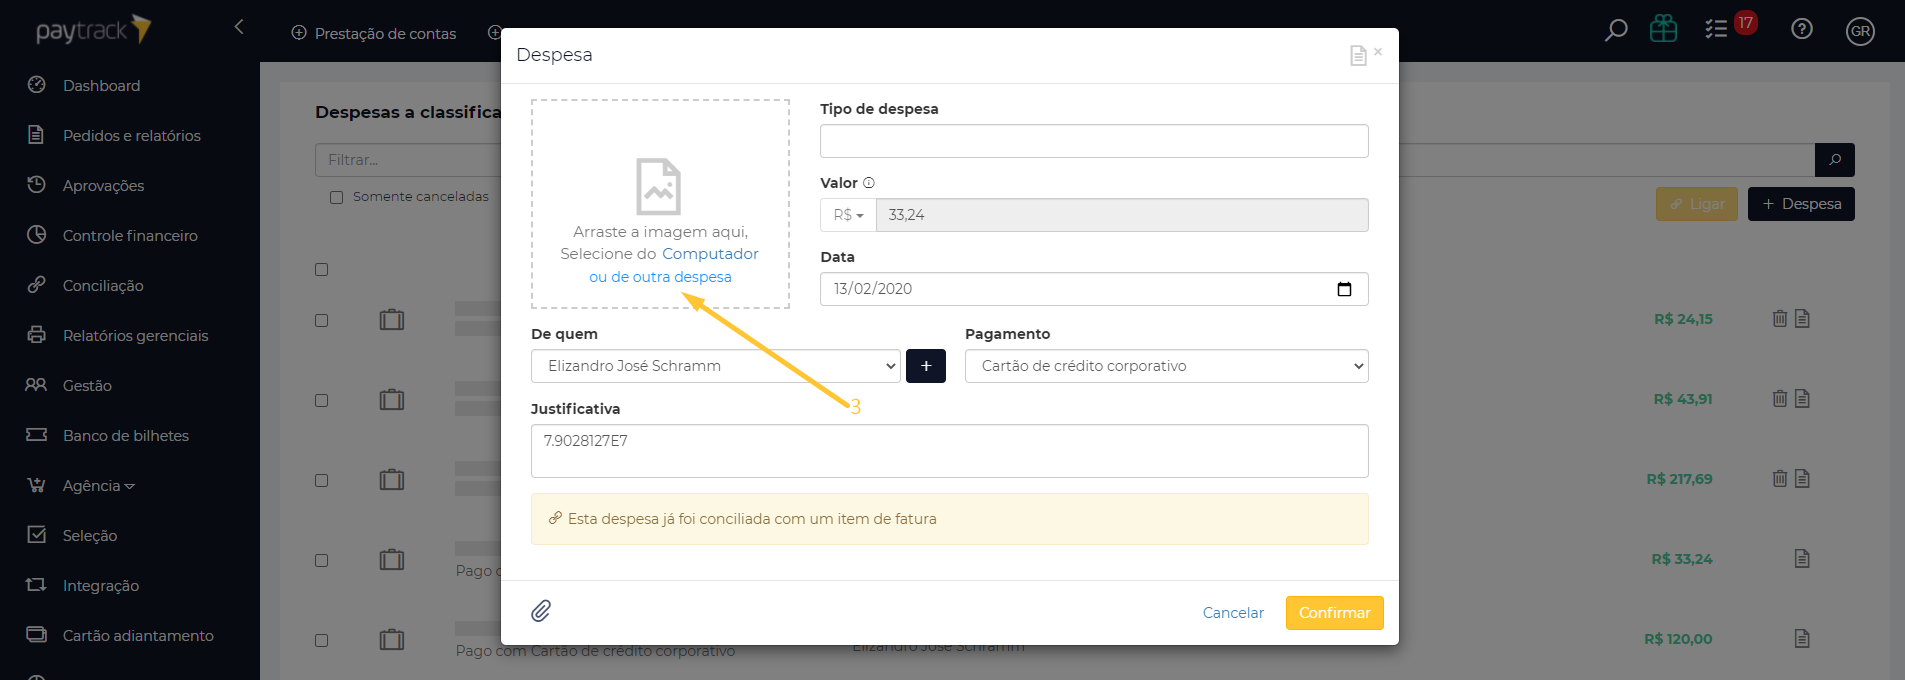Click the Tipo de despesa input field
The image size is (1905, 680).
tap(1094, 141)
